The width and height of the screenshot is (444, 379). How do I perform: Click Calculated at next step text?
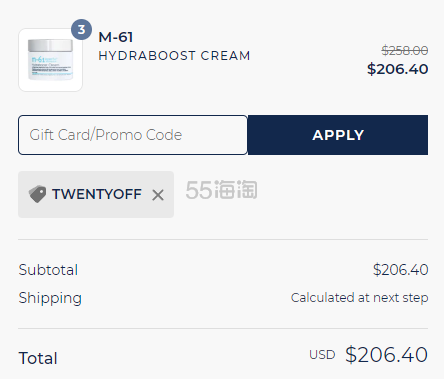pos(359,298)
